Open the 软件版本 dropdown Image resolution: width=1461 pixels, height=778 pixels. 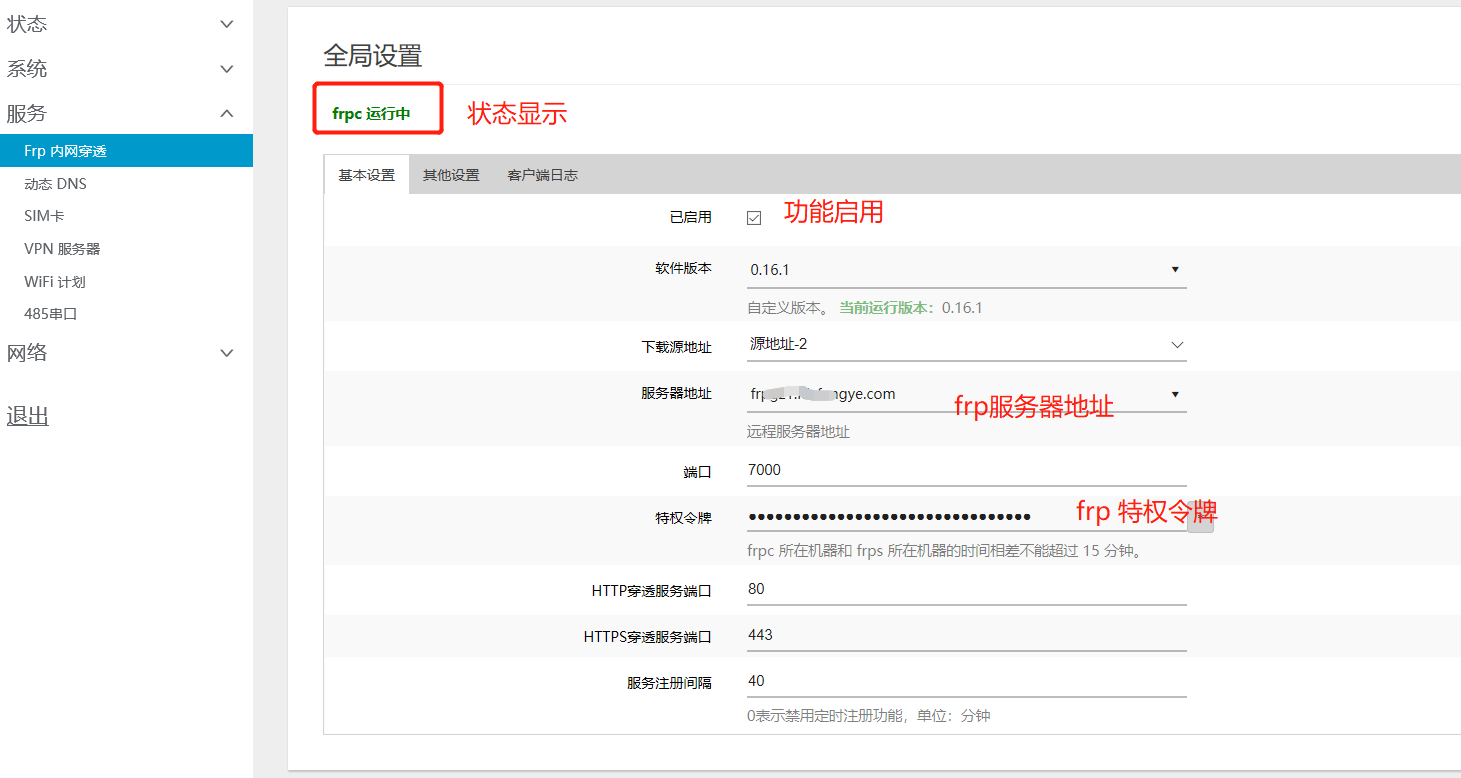[x=1176, y=269]
